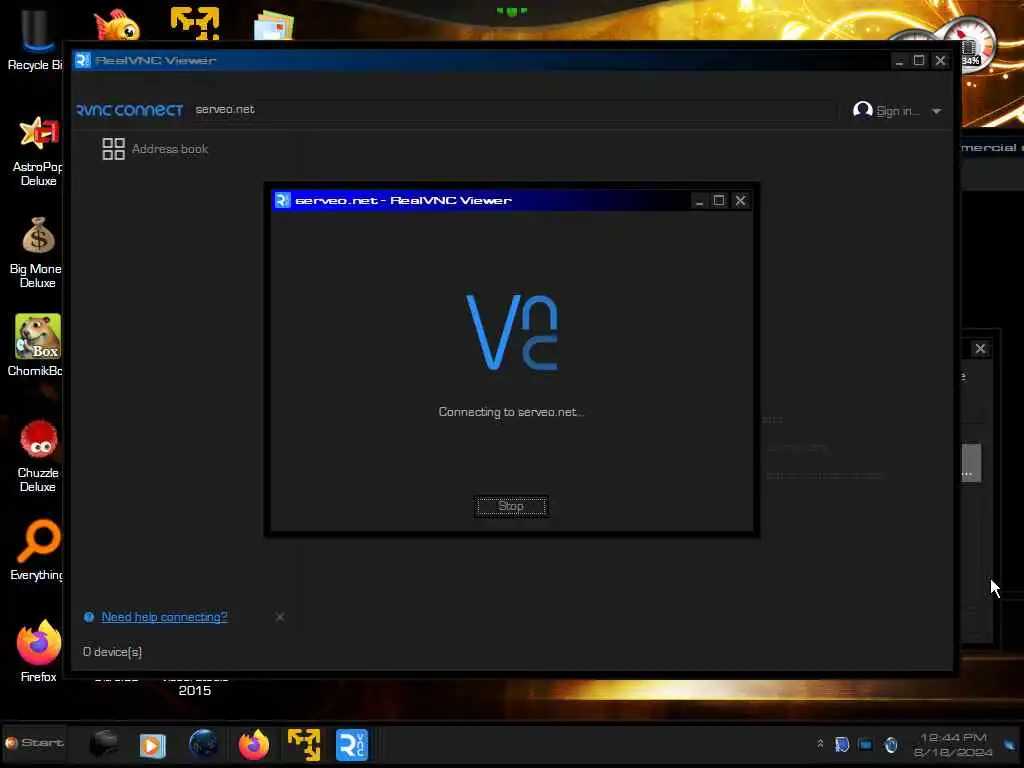Viewport: 1024px width, 768px height.
Task: Maximize the main RealVNC Viewer window
Action: [919, 60]
